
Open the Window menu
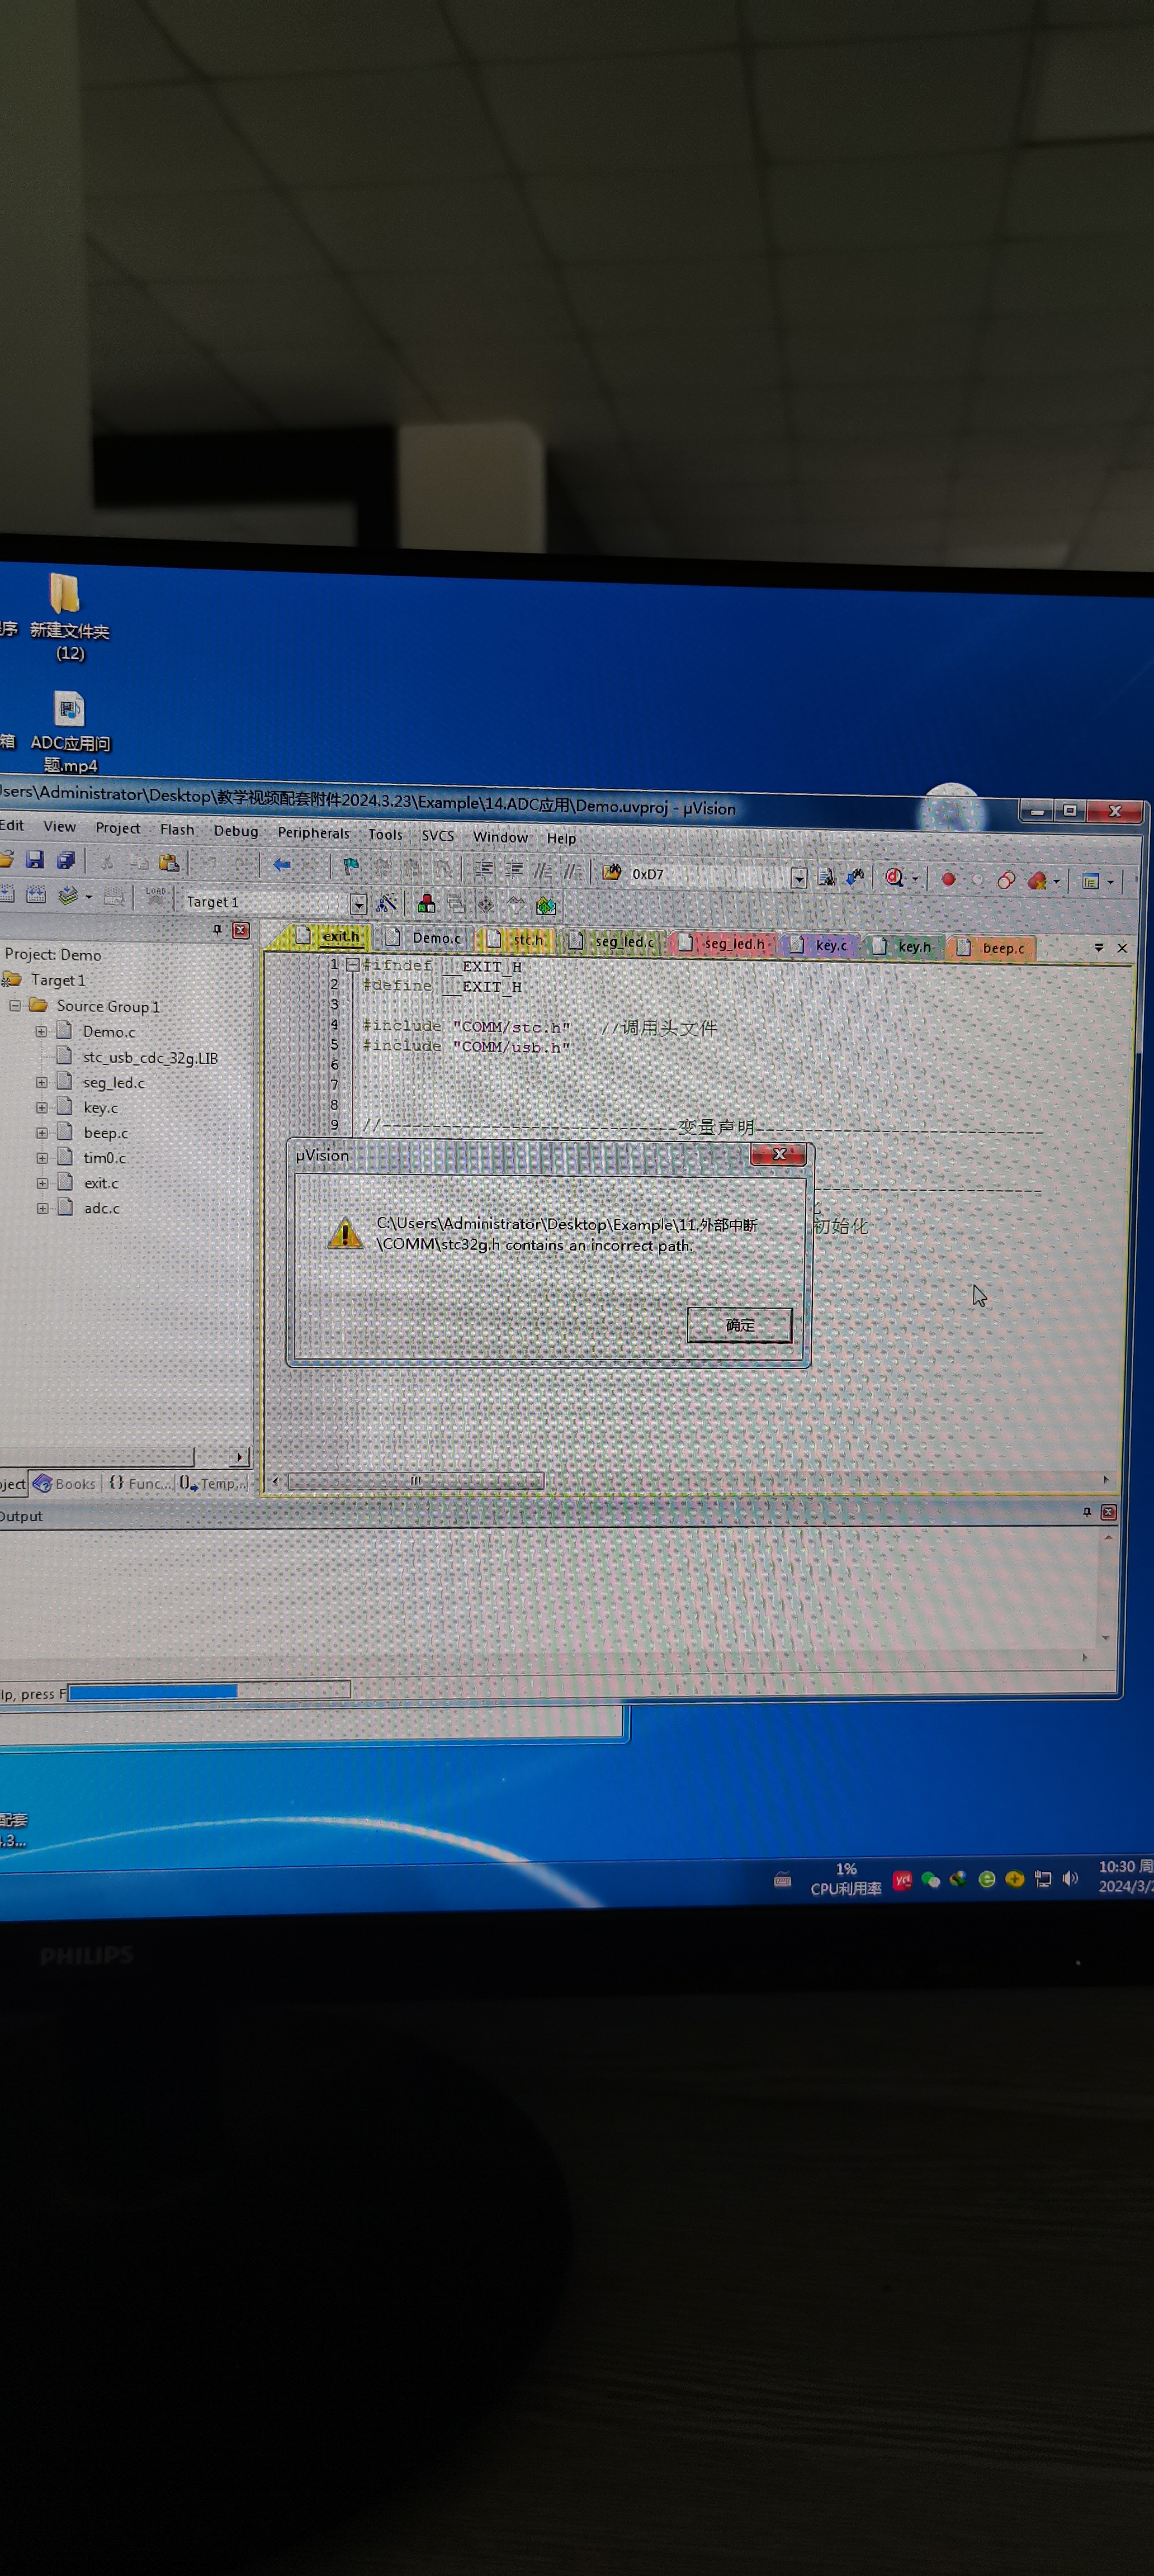coord(500,837)
